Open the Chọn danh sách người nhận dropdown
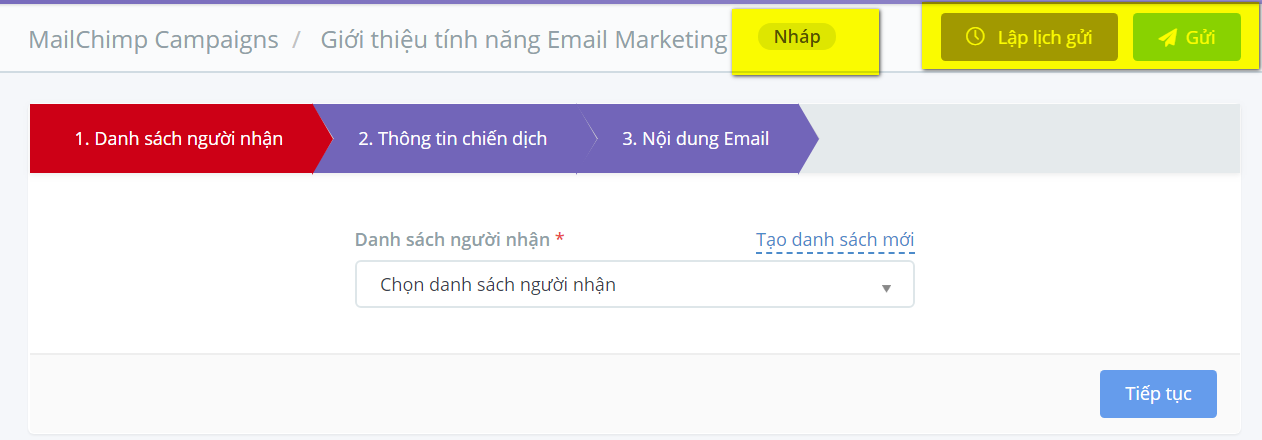1262x440 pixels. click(635, 285)
